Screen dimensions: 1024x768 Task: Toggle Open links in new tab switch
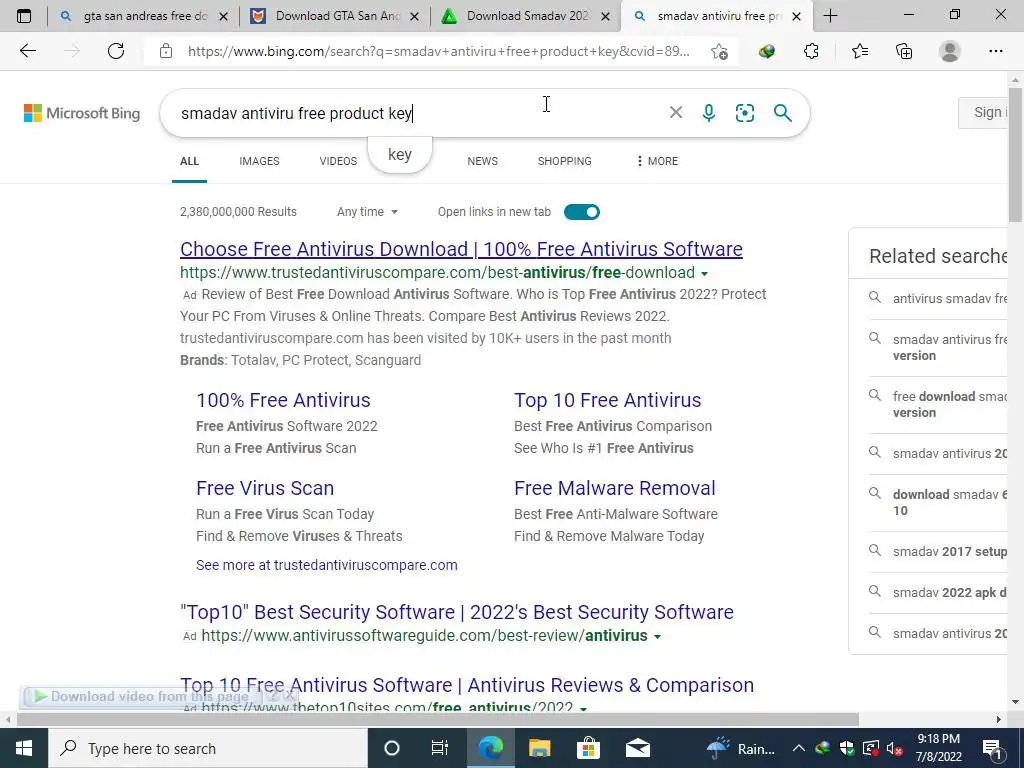point(582,212)
